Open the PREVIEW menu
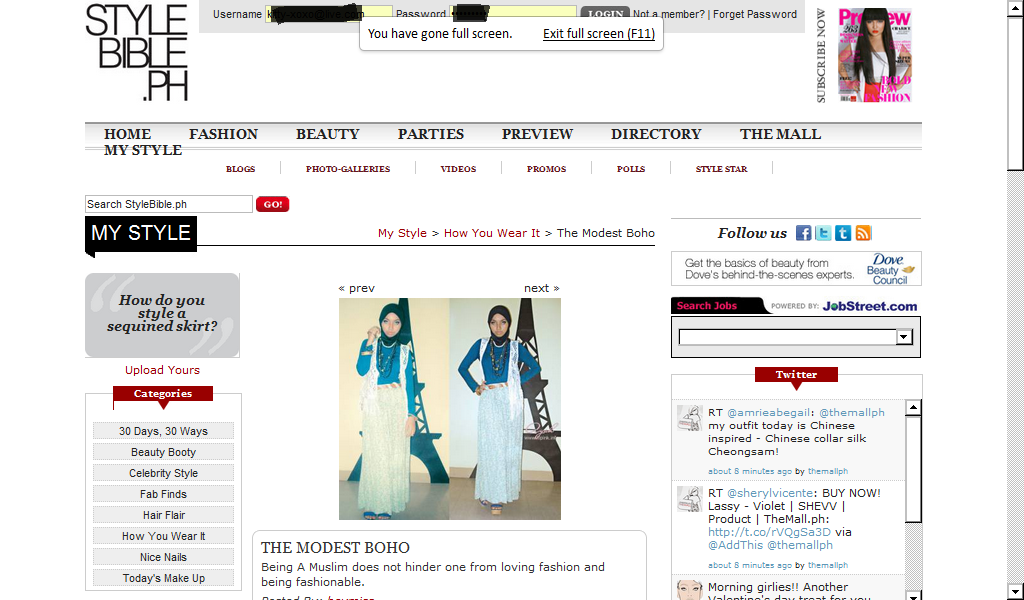 (x=537, y=134)
